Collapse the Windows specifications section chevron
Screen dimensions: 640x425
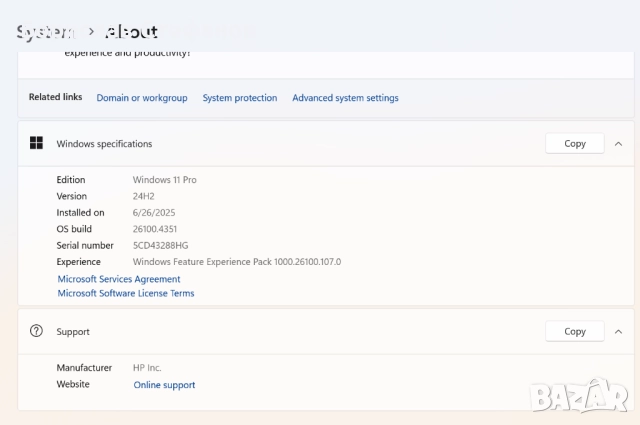[x=618, y=144]
